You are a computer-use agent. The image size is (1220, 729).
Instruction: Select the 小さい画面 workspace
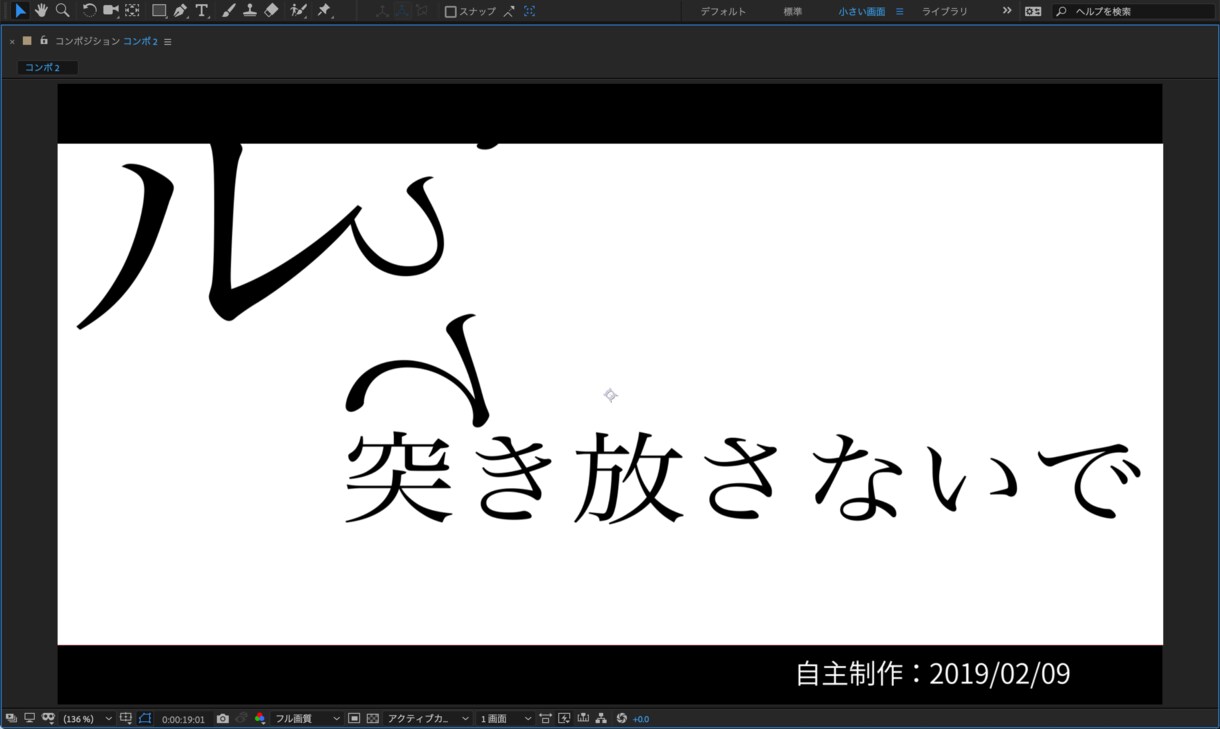pos(862,12)
